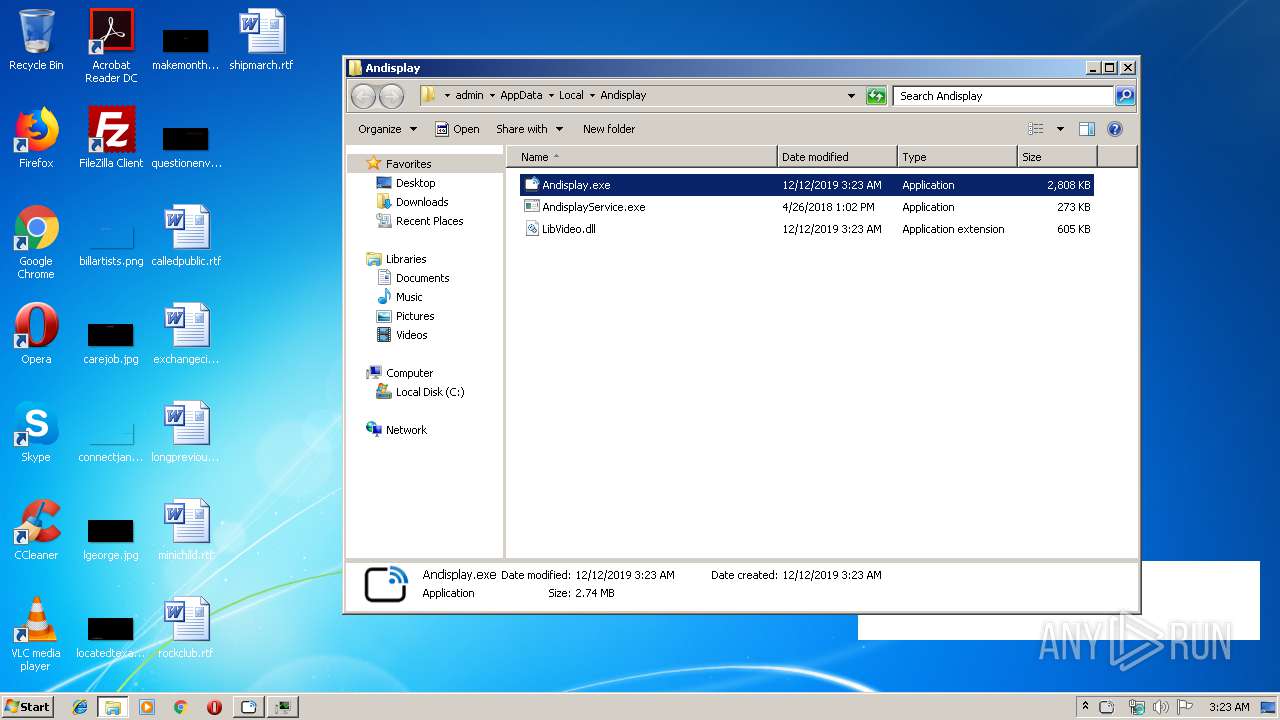Open the Change your view dropdown arrow
Image resolution: width=1280 pixels, height=720 pixels.
click(1060, 129)
